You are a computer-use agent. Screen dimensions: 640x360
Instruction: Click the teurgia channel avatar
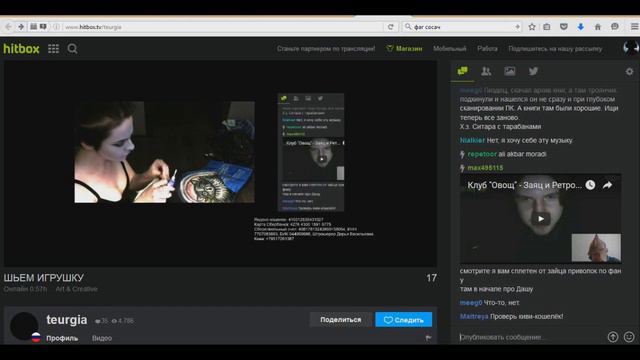(x=24, y=326)
